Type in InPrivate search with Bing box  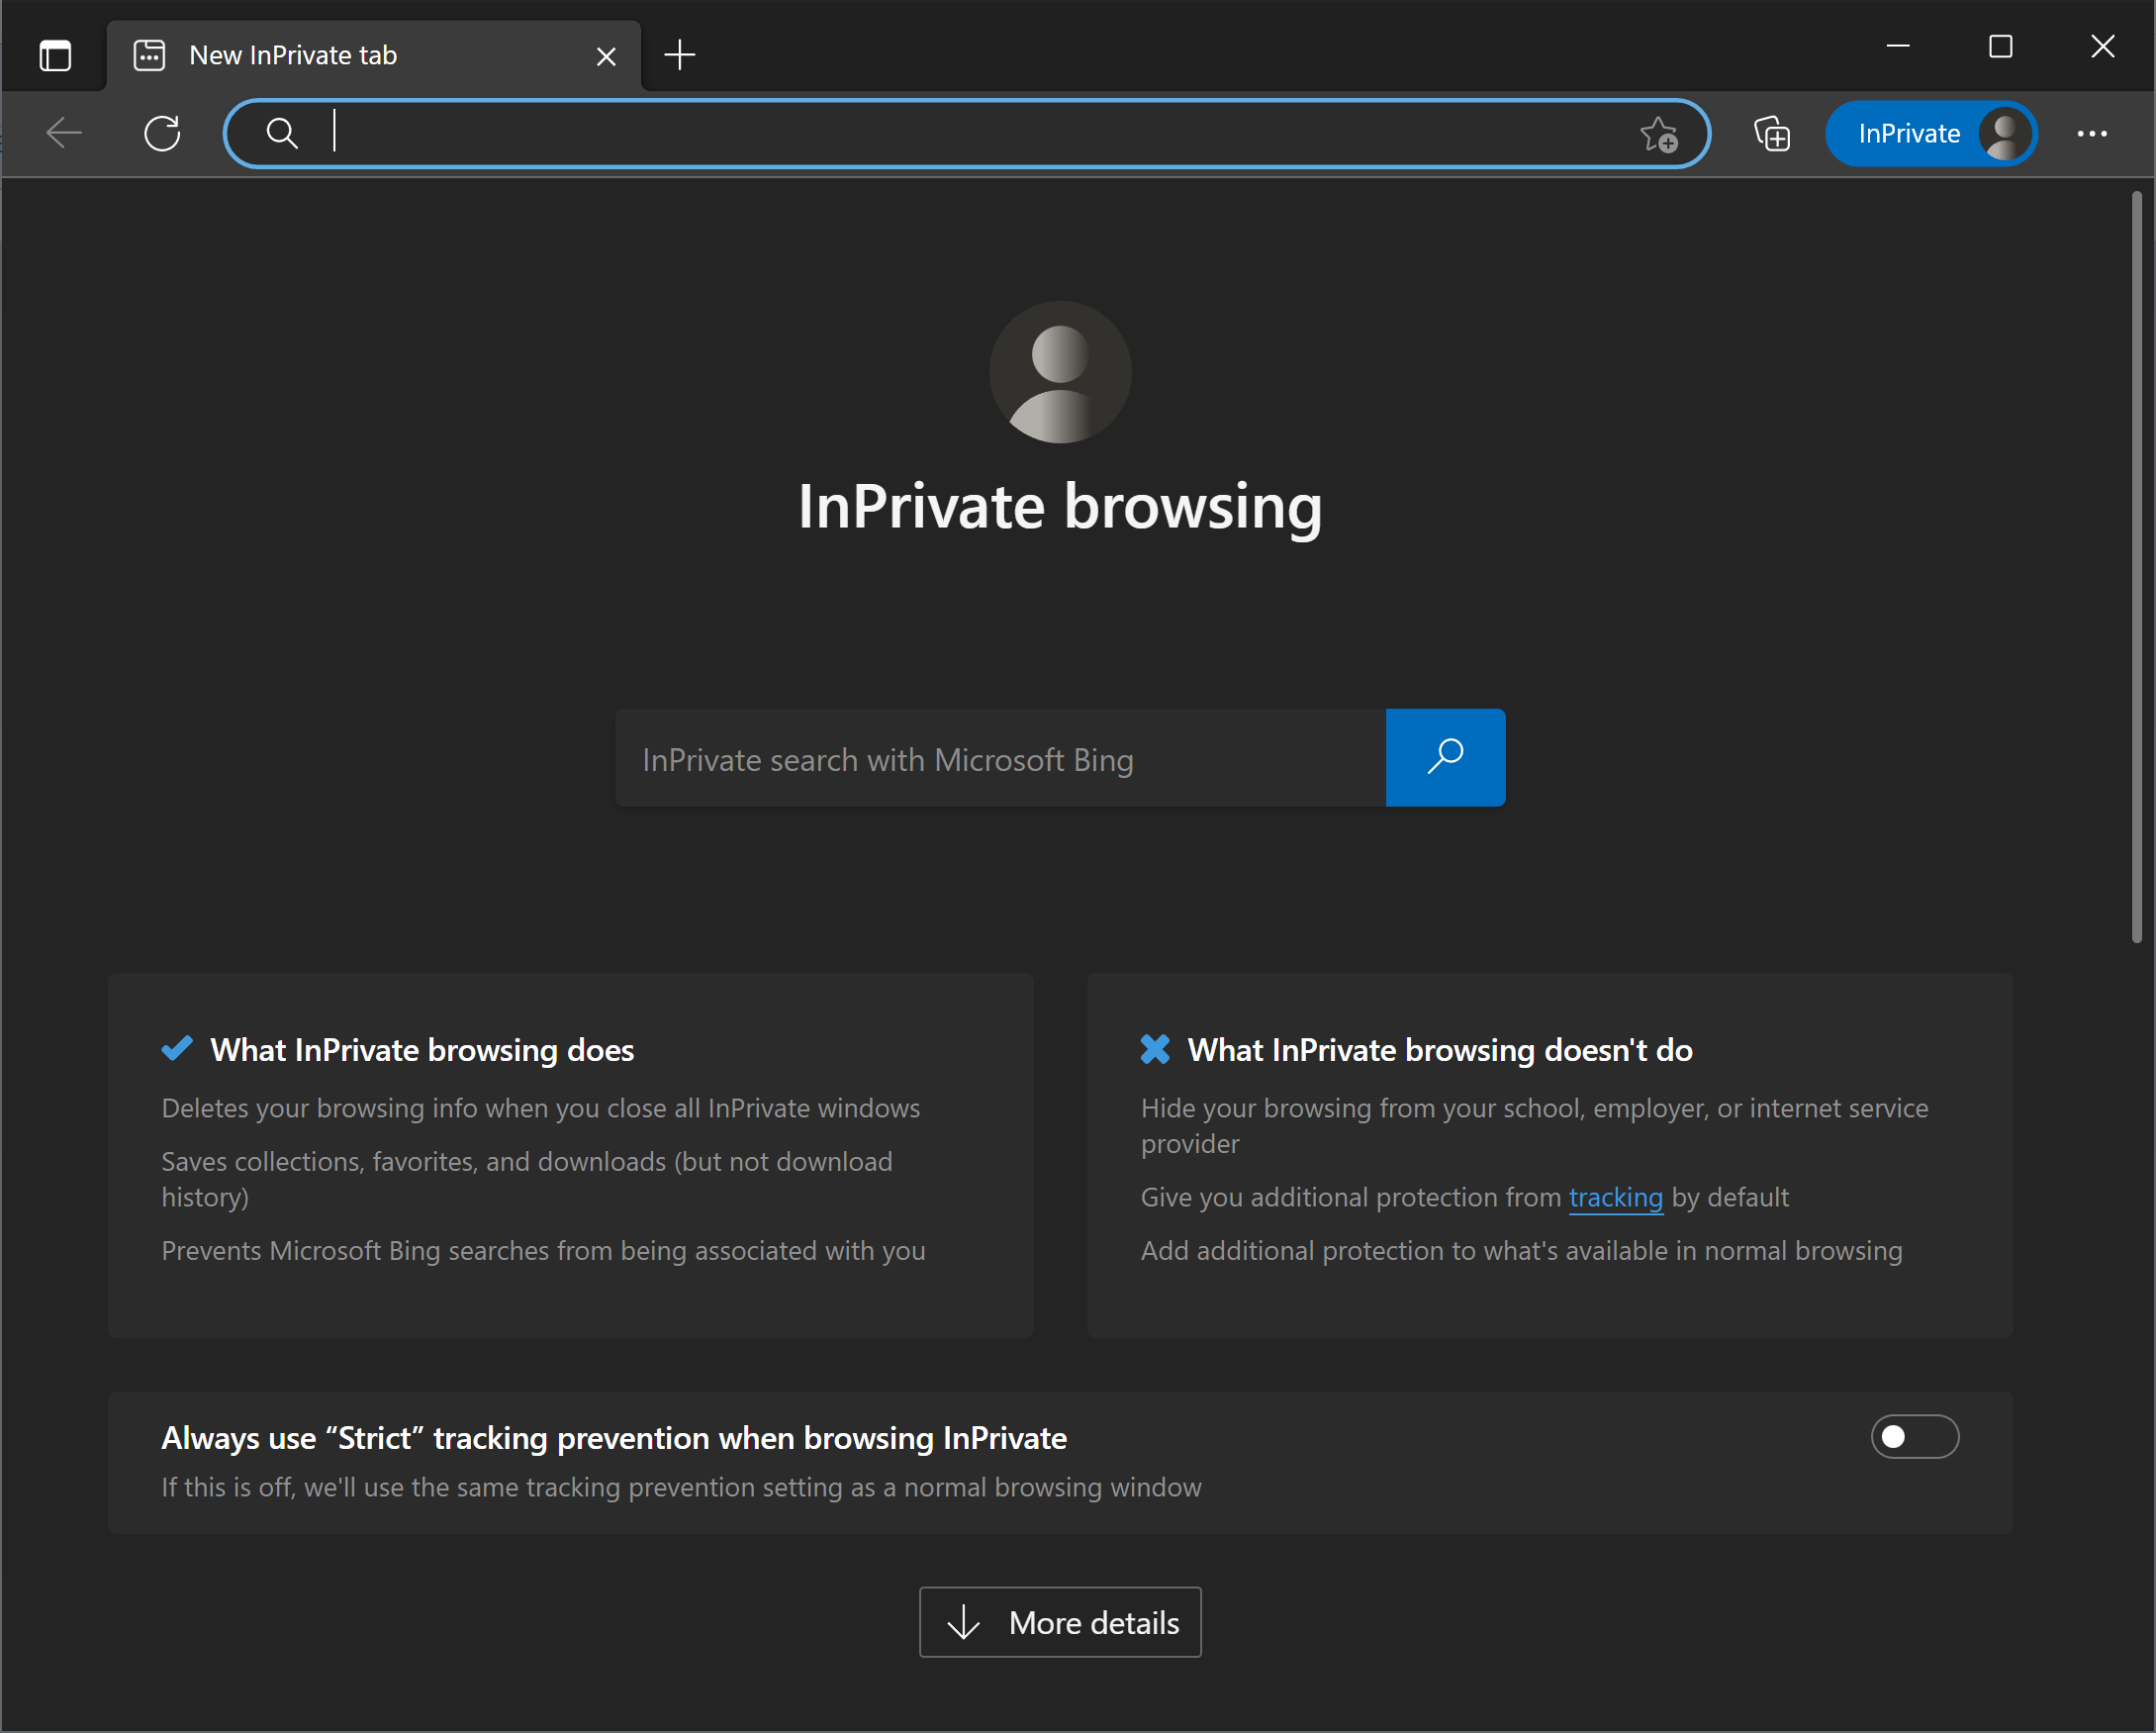click(x=1001, y=758)
